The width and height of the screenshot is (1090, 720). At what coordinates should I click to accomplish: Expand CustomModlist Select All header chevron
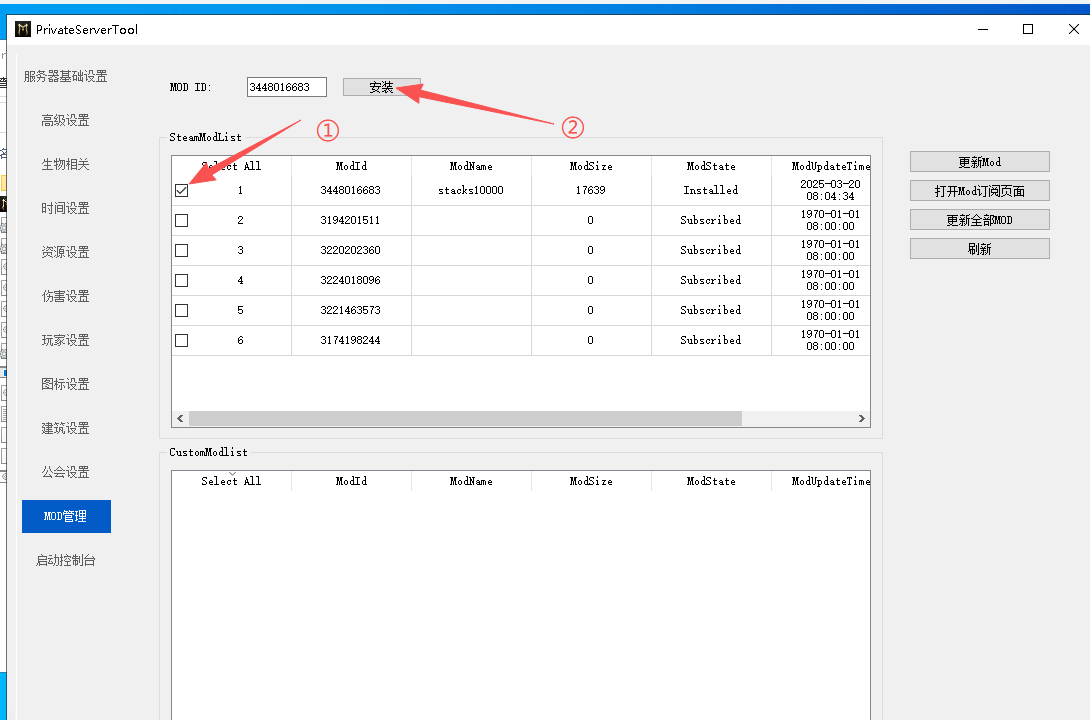(232, 473)
